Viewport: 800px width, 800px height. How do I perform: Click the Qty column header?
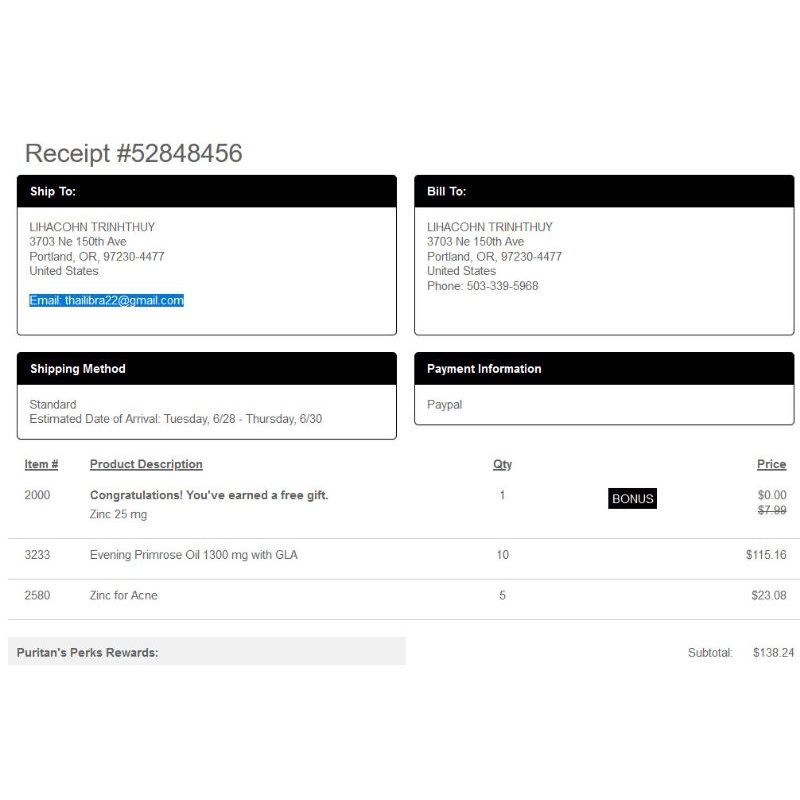coord(502,464)
